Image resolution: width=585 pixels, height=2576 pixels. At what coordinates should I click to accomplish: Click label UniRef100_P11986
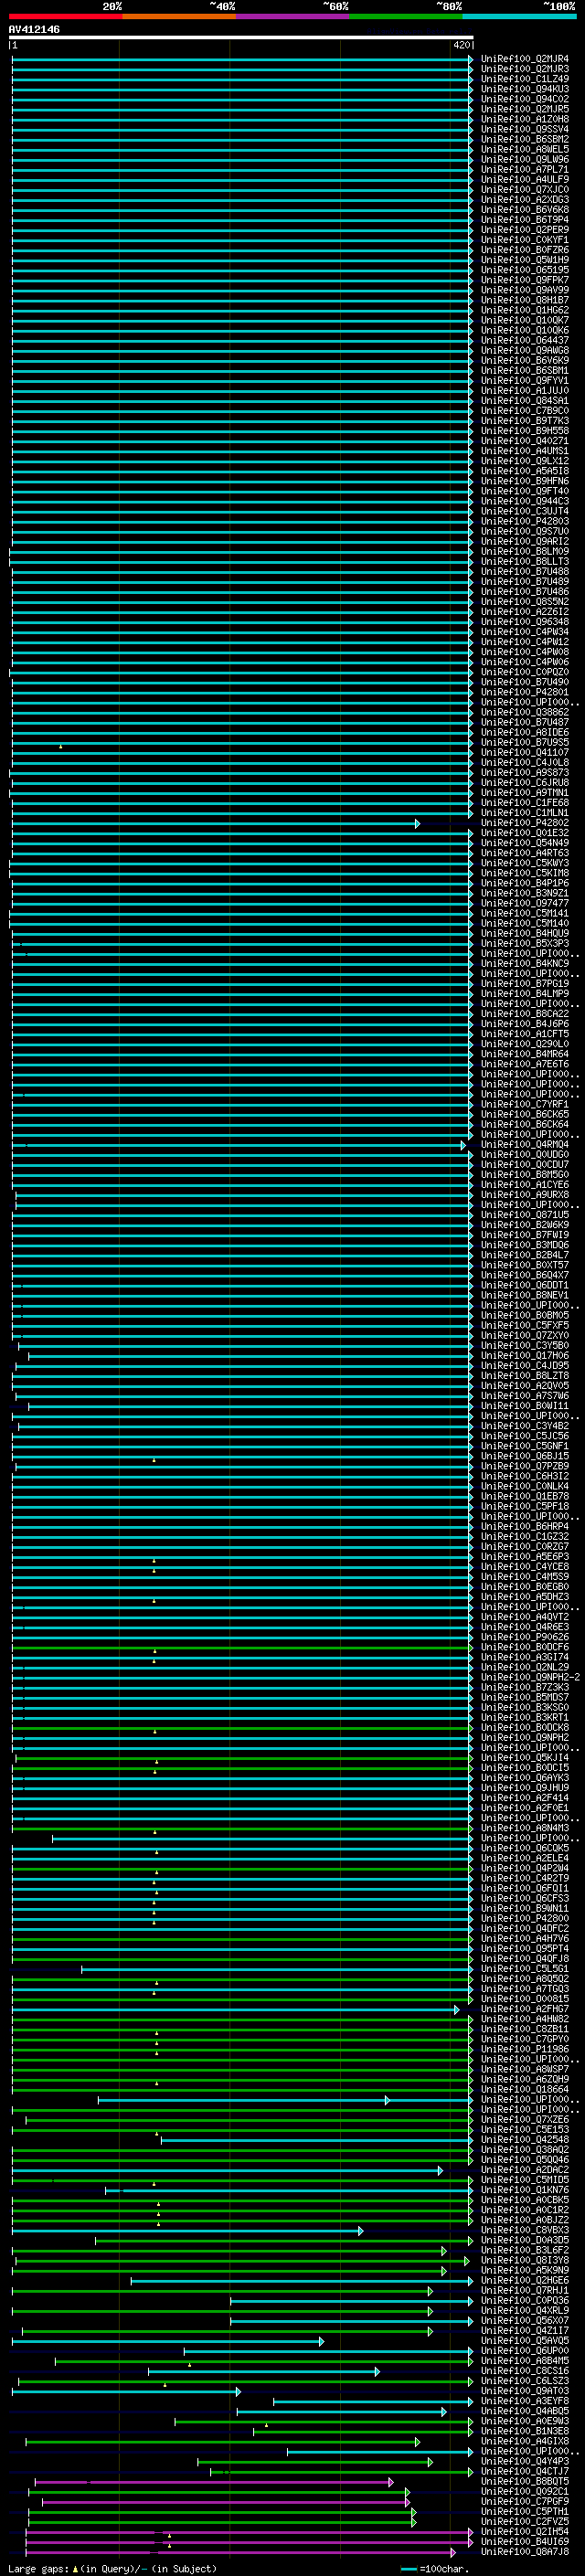pyautogui.click(x=525, y=2049)
